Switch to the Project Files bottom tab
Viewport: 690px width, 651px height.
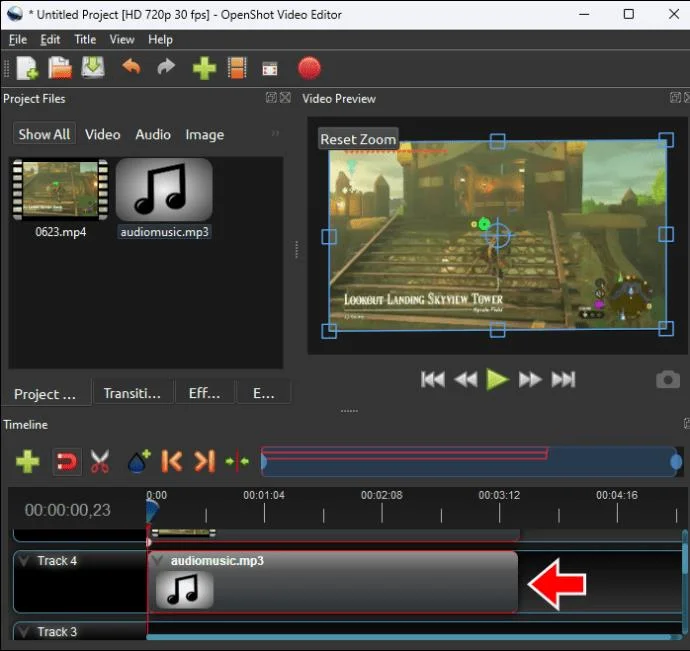pos(46,394)
